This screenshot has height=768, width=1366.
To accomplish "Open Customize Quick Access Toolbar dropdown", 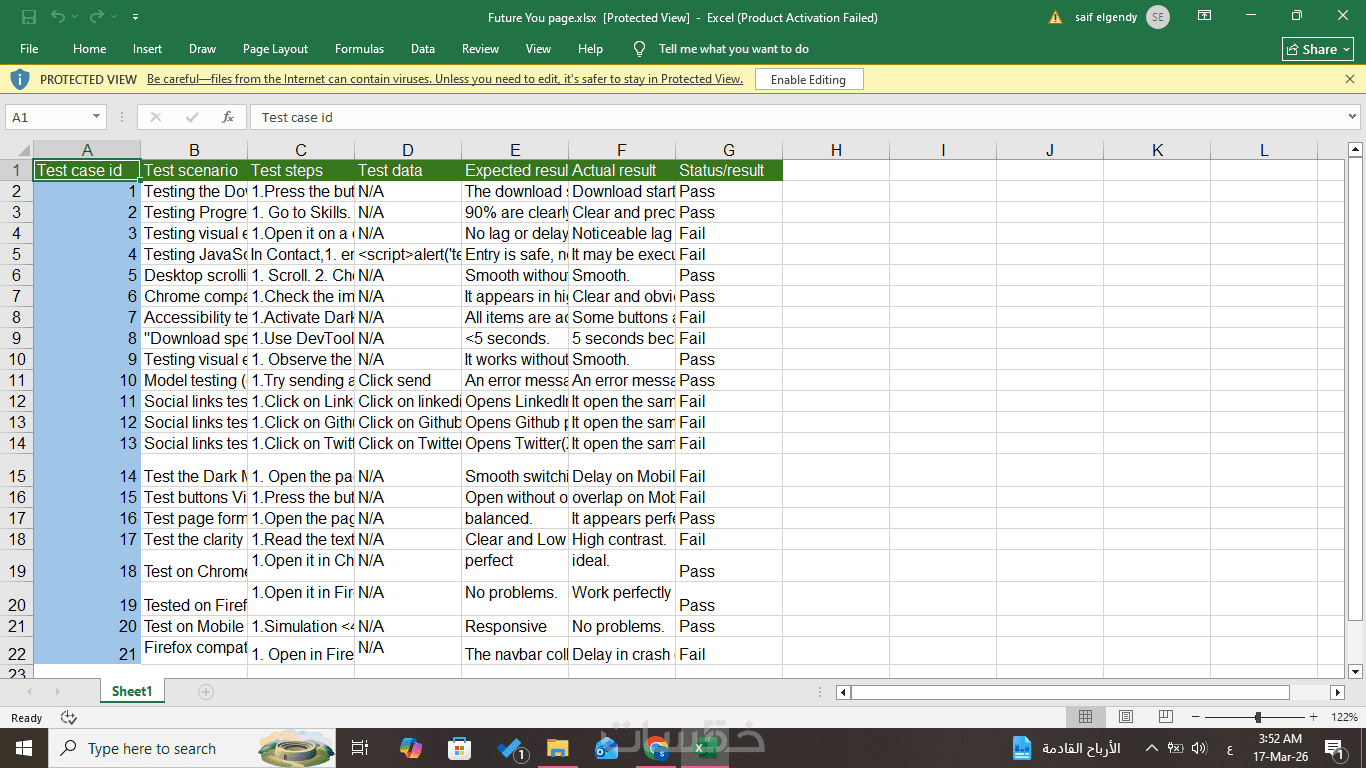I will click(x=135, y=17).
